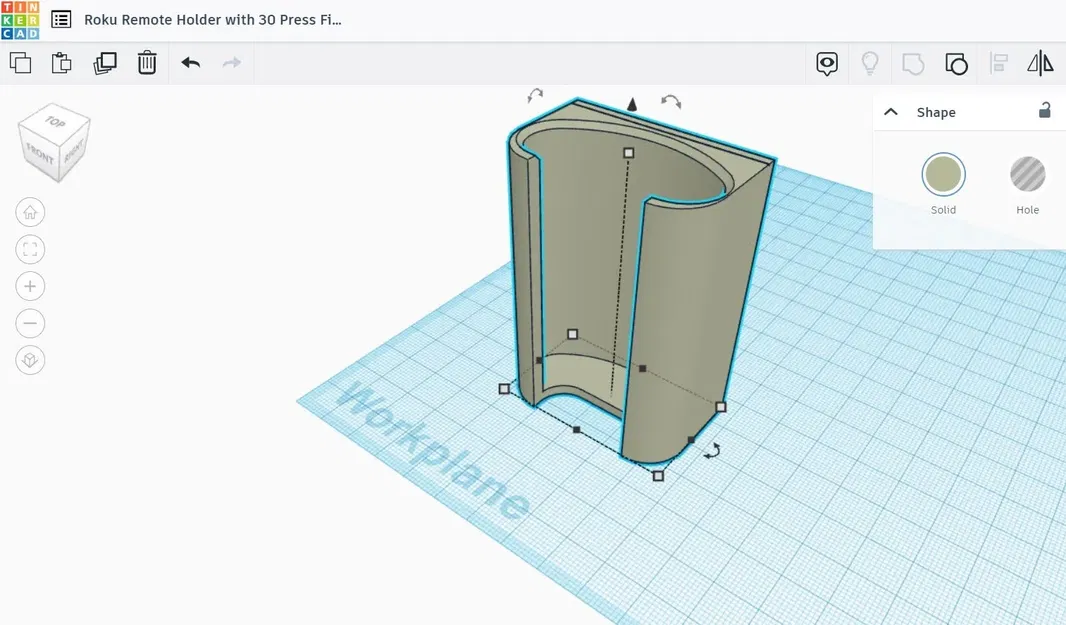
Task: Toggle the shape lock padlock
Action: coord(1045,110)
